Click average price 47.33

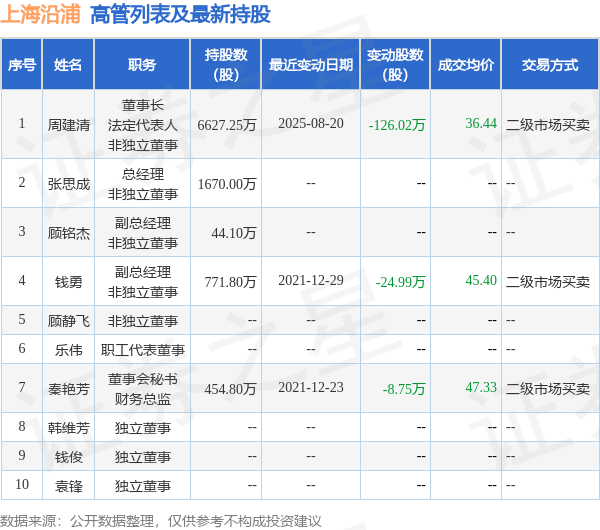481,387
